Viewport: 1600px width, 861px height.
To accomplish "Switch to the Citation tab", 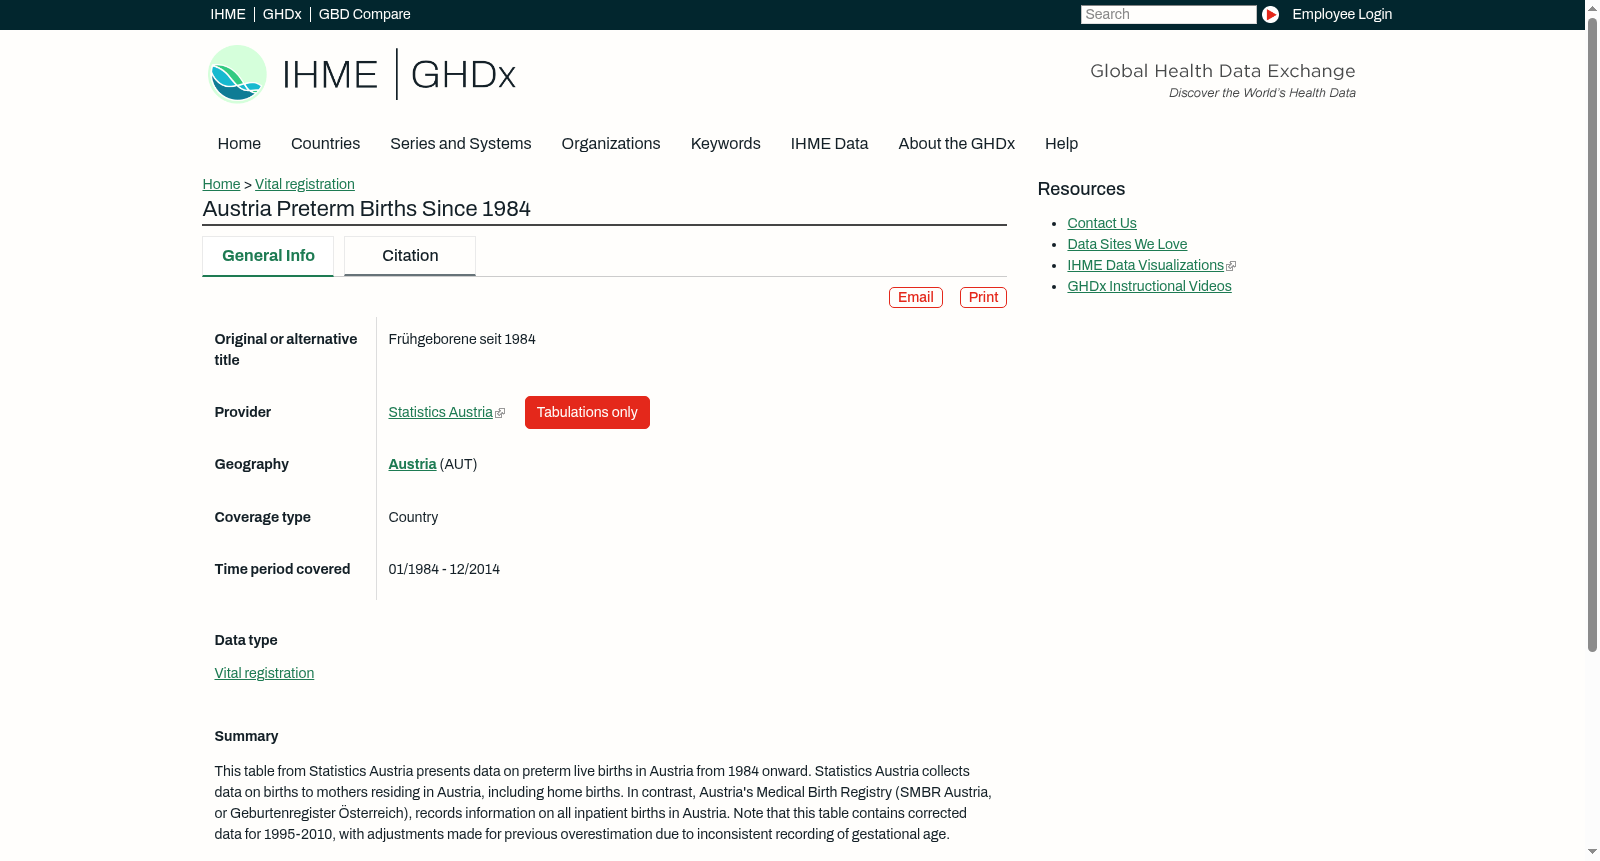I will pyautogui.click(x=410, y=256).
